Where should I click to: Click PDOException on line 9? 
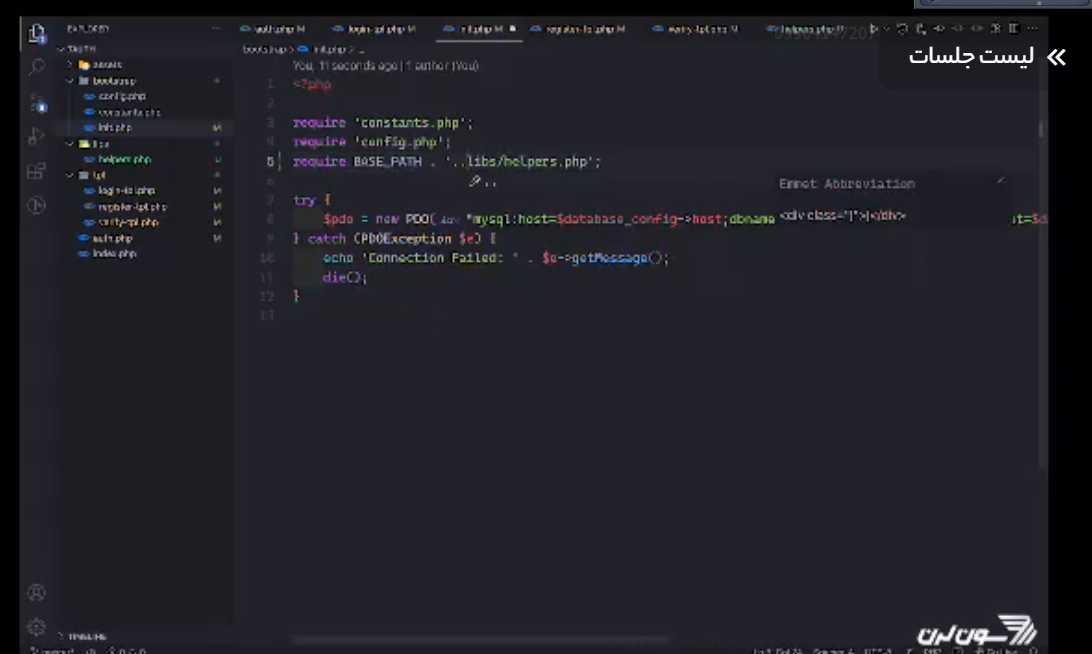pos(406,239)
